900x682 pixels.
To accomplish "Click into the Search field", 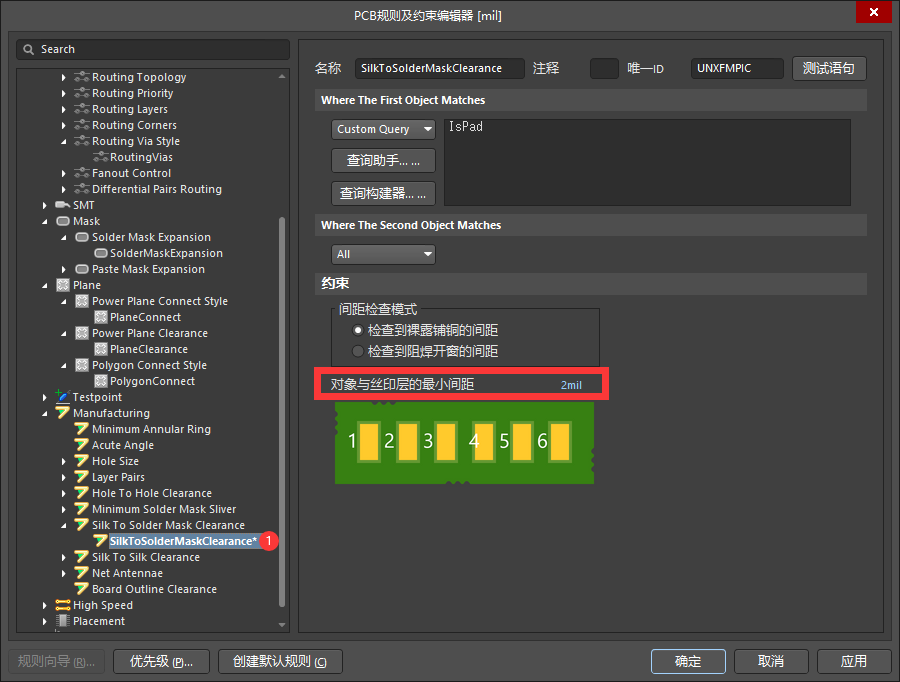I will click(x=153, y=49).
